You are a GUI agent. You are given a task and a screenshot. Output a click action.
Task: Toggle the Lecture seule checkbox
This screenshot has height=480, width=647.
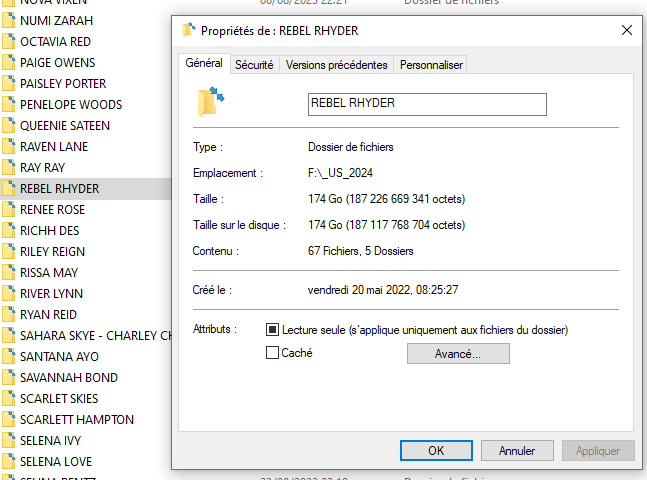click(x=272, y=329)
